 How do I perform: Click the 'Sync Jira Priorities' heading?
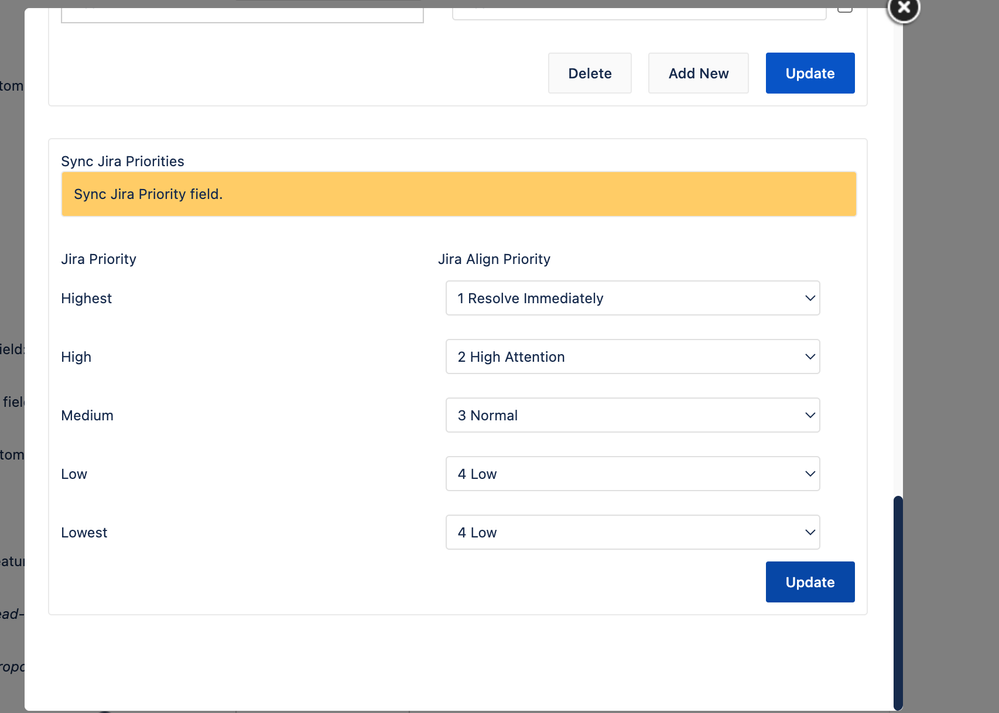[122, 161]
